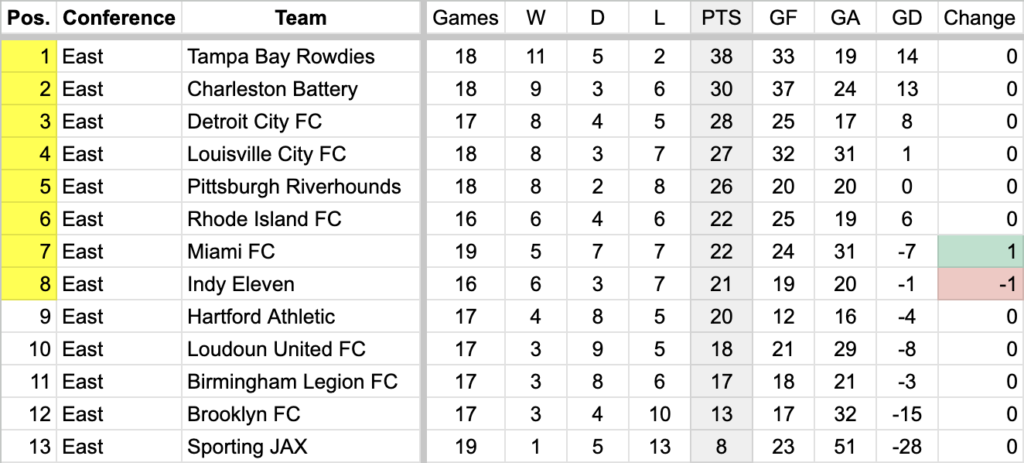Click Sporting JAX goal difference -28

pyautogui.click(x=906, y=447)
